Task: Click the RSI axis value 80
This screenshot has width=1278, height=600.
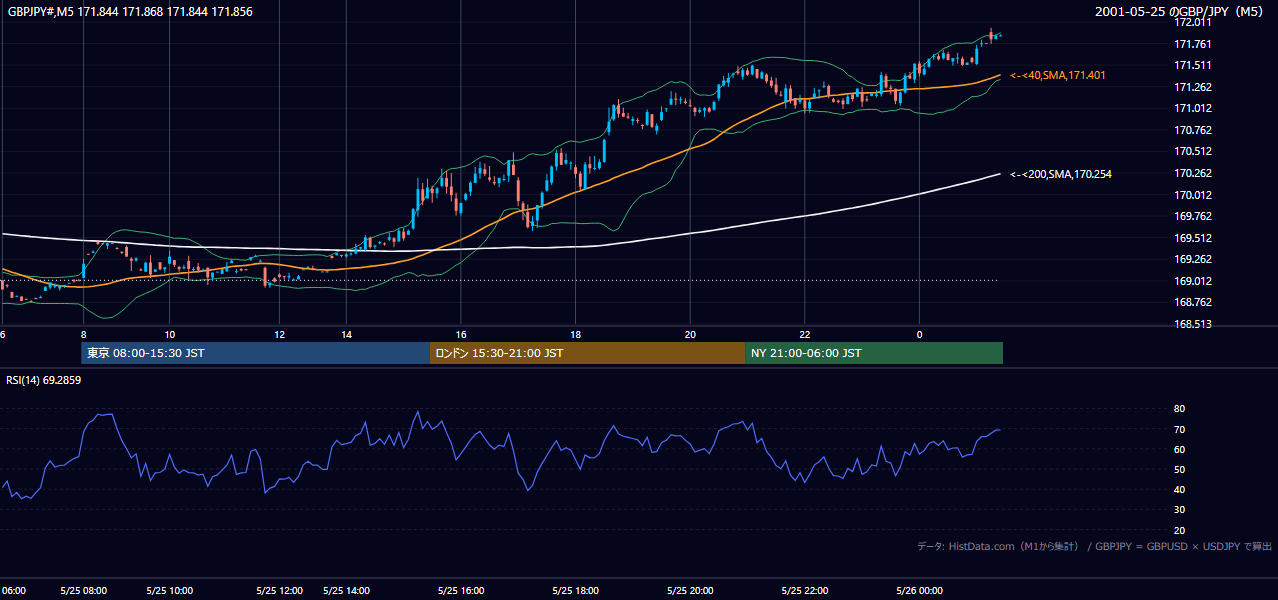Action: pyautogui.click(x=1179, y=409)
